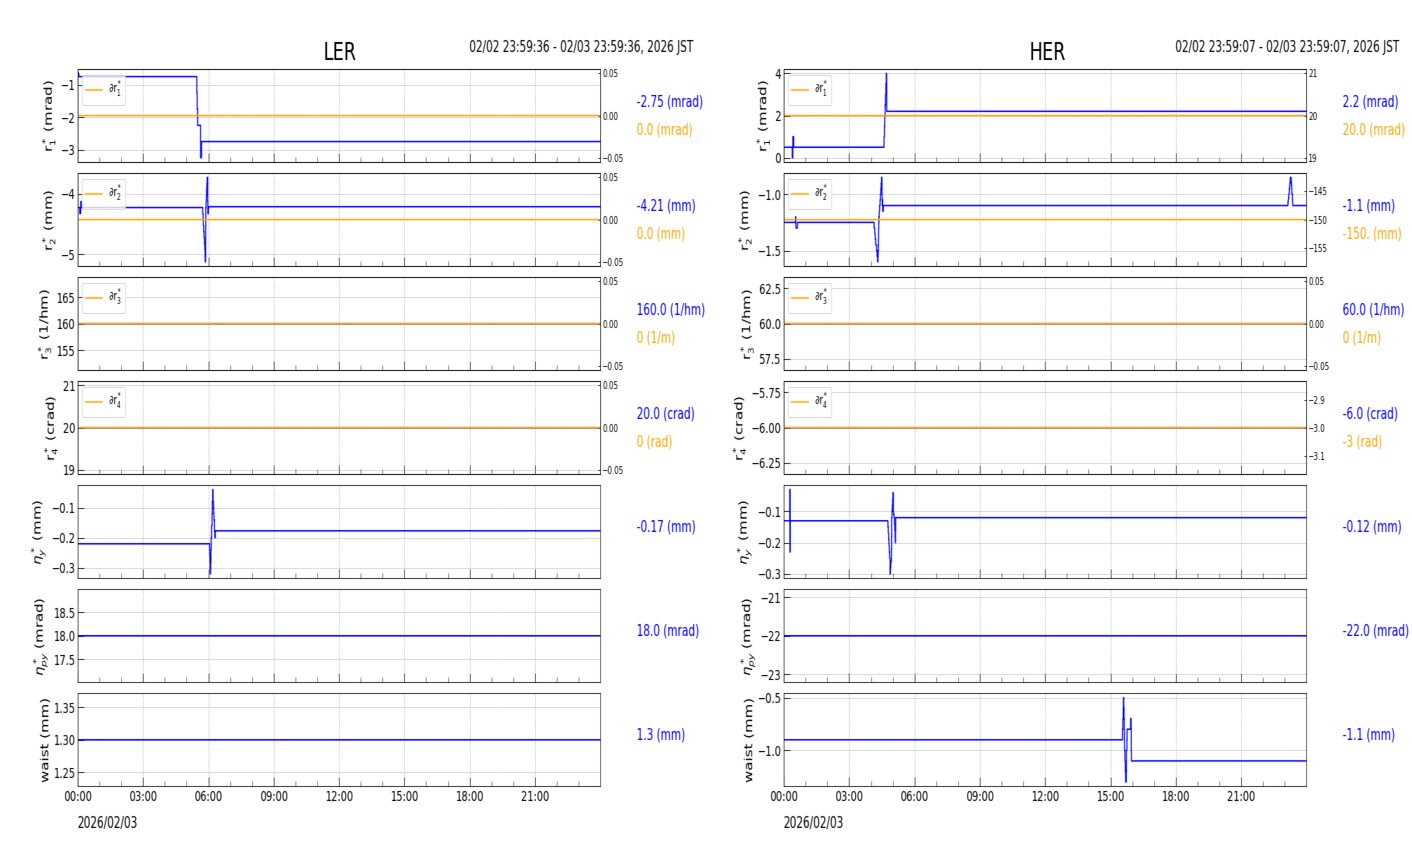This screenshot has height=864, width=1412.
Task: Click the 2.2 (mrad) value in HER
Action: coord(1370,102)
